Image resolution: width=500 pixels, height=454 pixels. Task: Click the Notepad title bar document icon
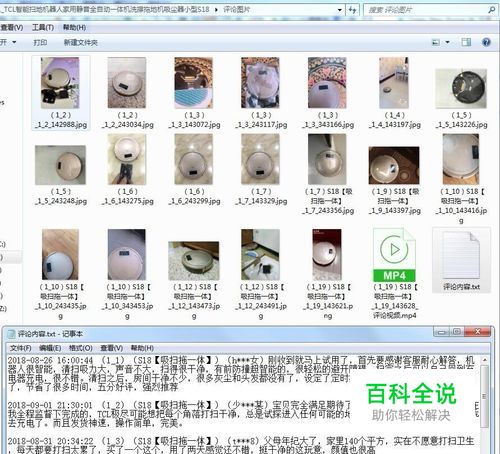(x=11, y=334)
